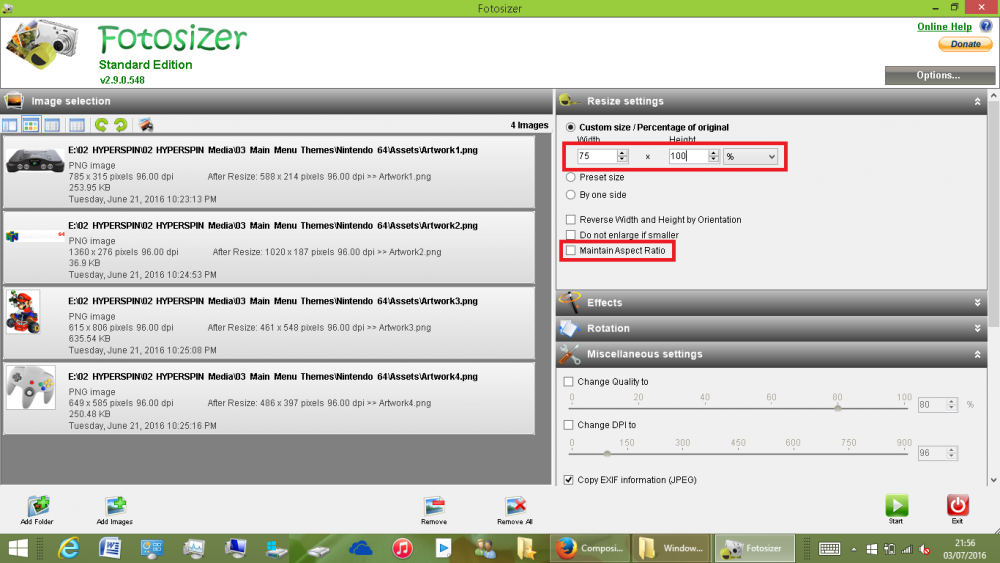
Task: Click the Rotation section header icon
Action: click(x=569, y=328)
